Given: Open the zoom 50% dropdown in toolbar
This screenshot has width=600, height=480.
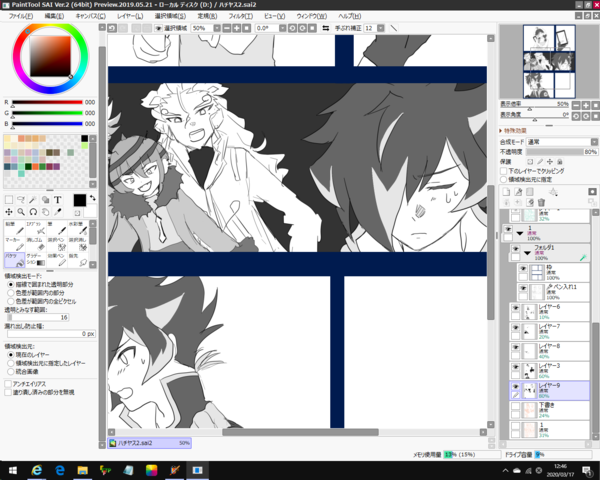Looking at the screenshot, I should (x=217, y=28).
